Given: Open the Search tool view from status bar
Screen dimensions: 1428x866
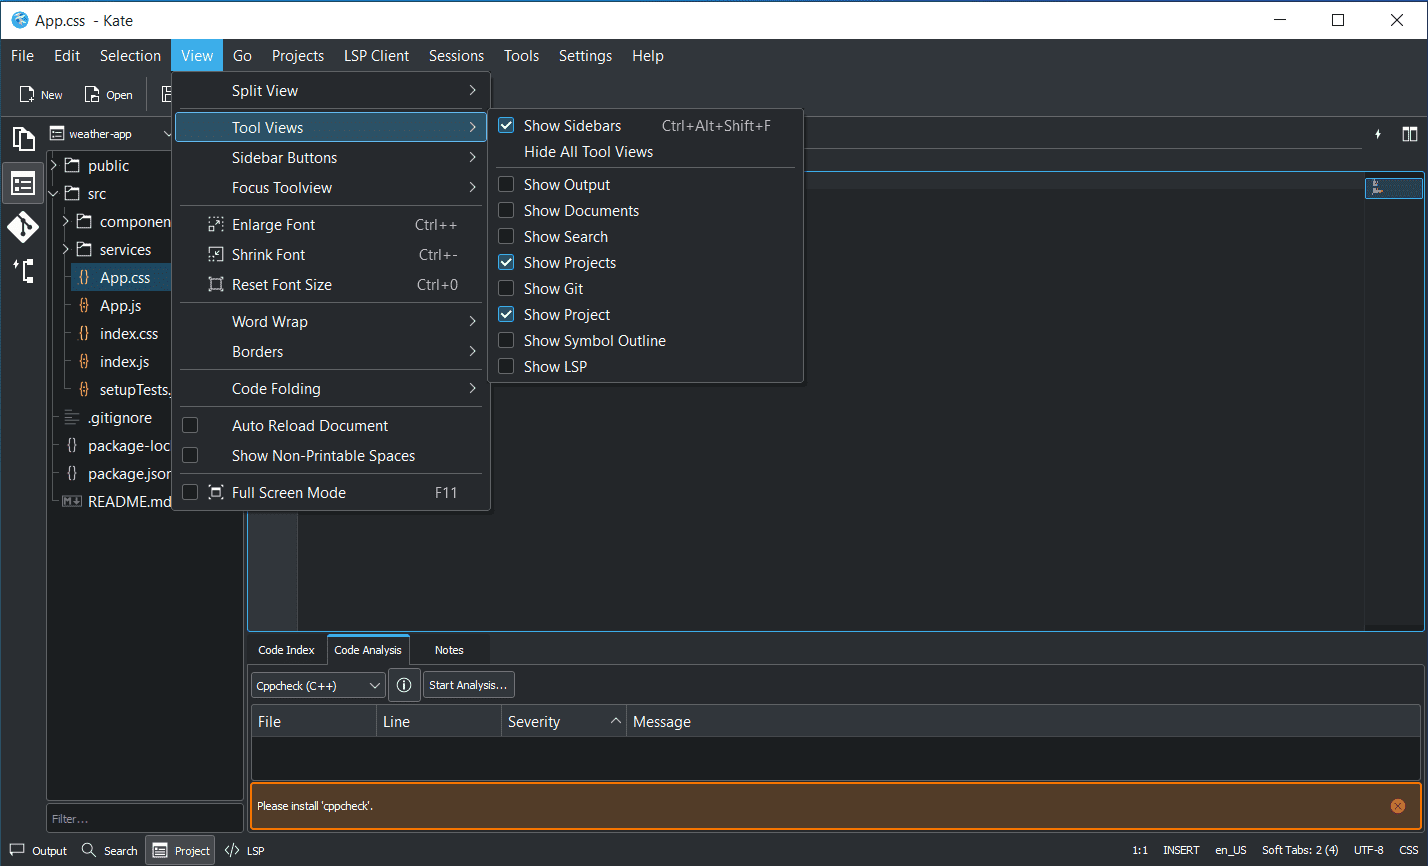Looking at the screenshot, I should pyautogui.click(x=110, y=851).
